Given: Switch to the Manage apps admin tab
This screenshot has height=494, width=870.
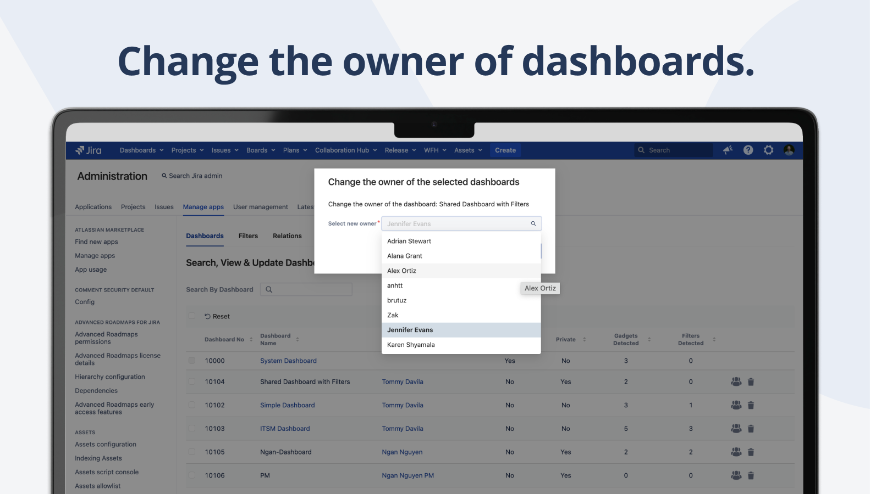Looking at the screenshot, I should coord(203,207).
